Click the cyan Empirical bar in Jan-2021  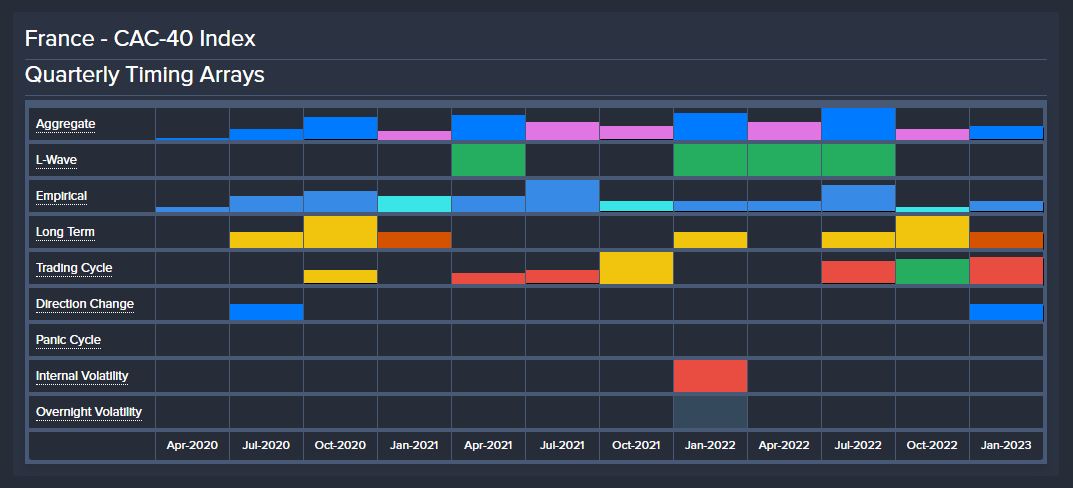click(414, 204)
